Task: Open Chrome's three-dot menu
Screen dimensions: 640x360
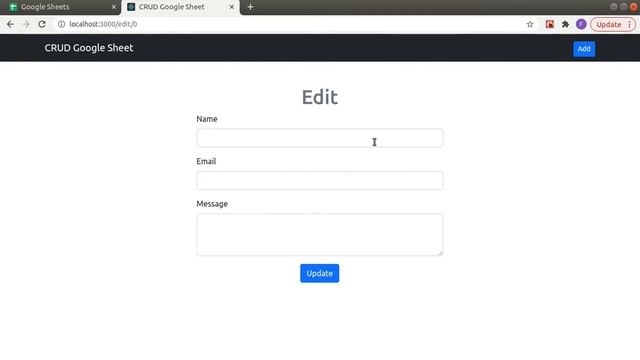Action: click(629, 24)
